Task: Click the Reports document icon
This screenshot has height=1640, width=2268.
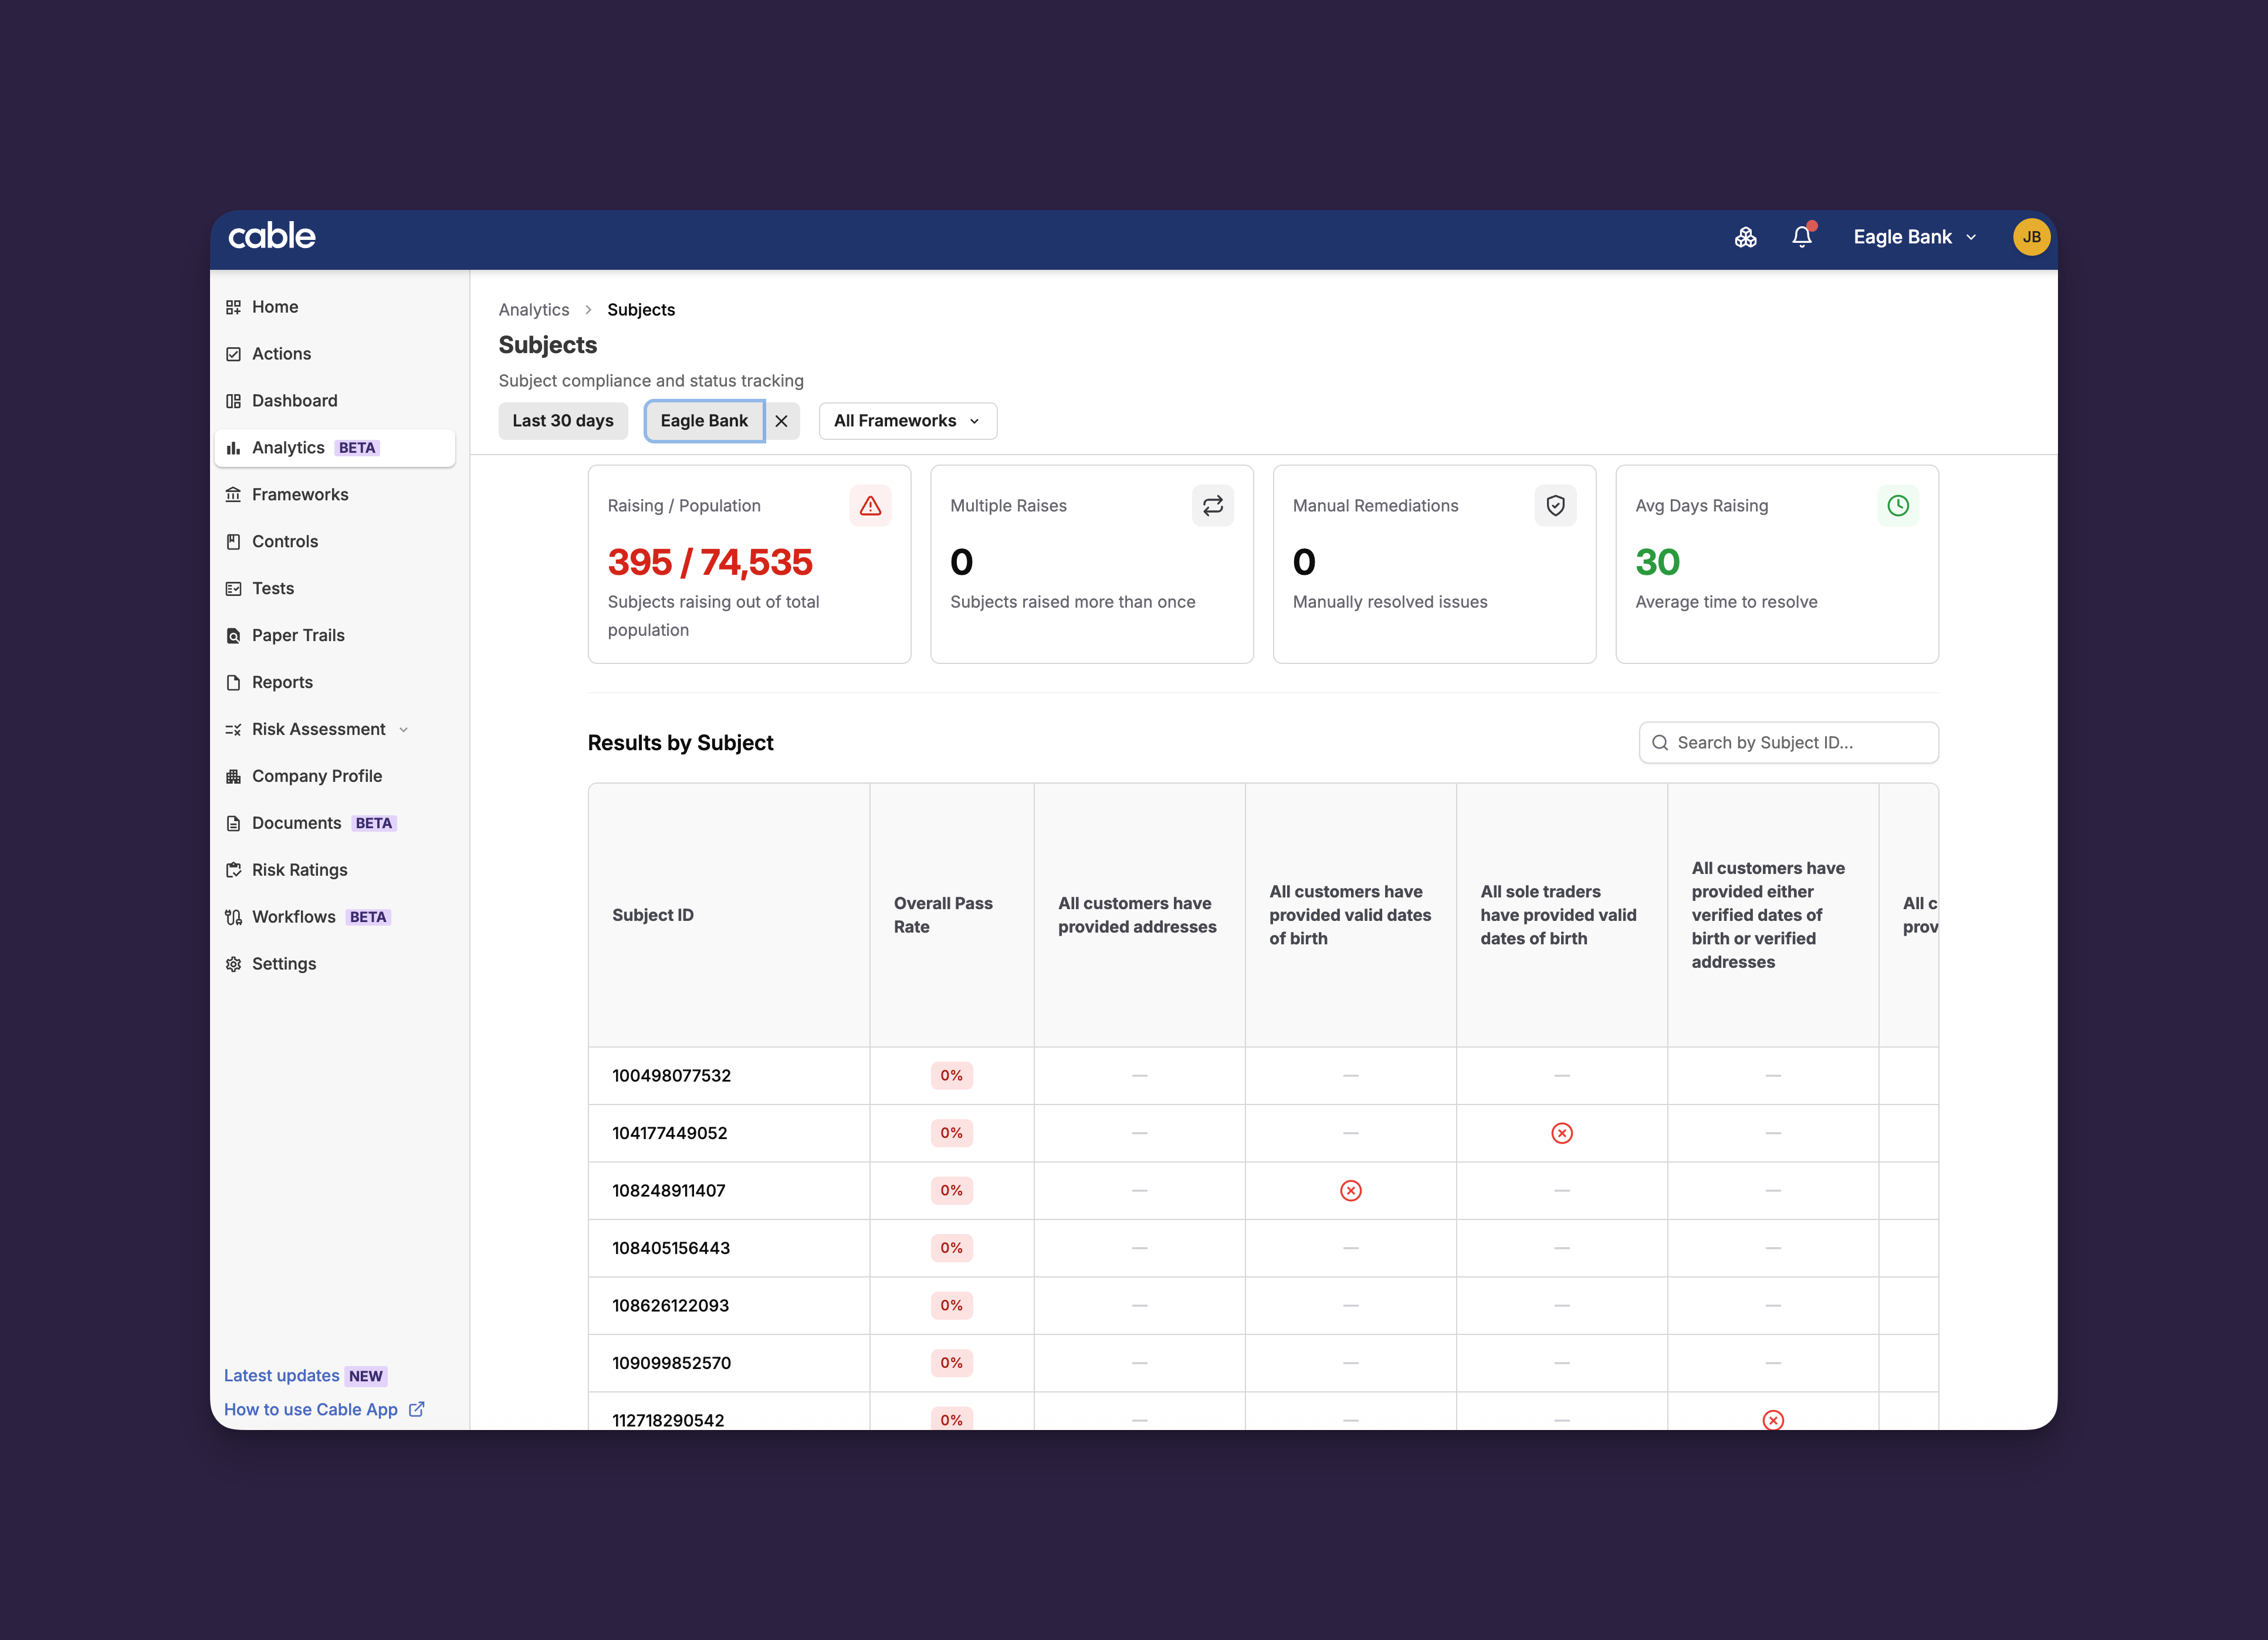Action: (233, 683)
